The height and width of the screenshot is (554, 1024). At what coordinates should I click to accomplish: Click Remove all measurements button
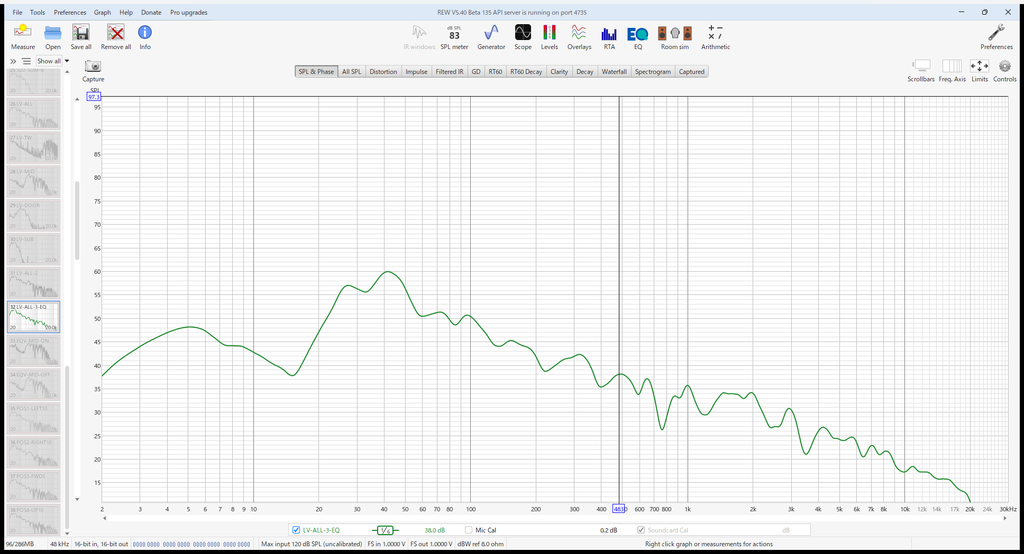pos(116,37)
